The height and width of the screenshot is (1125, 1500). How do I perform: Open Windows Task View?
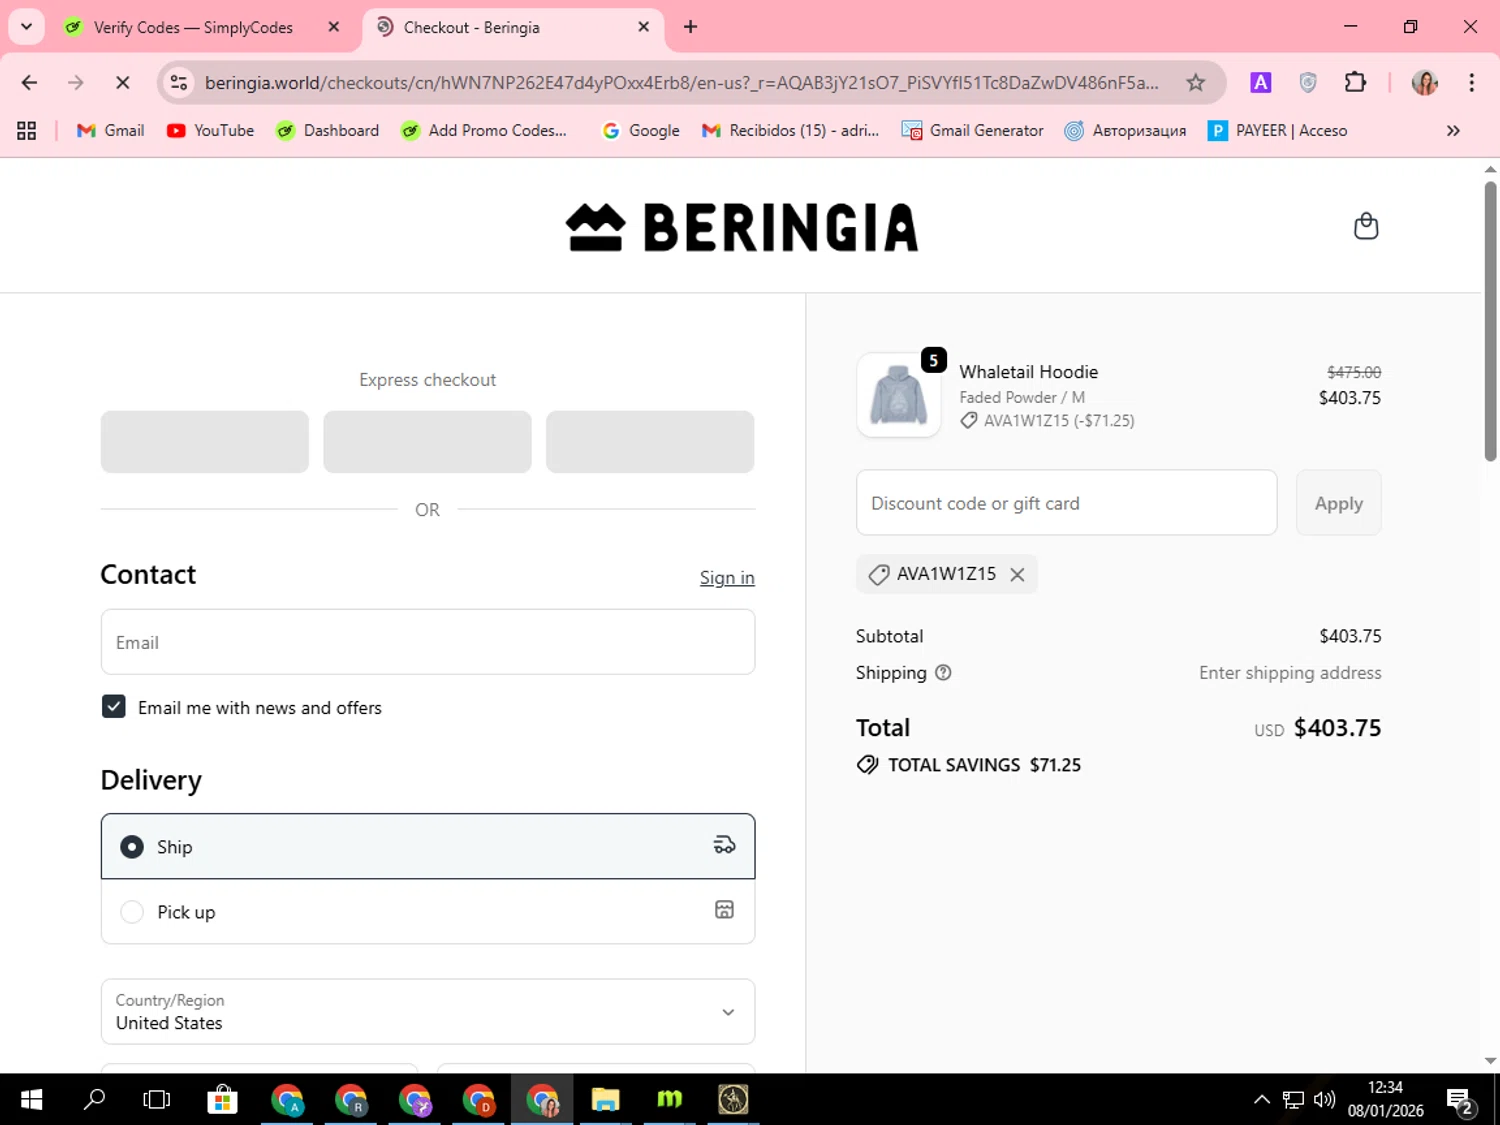(157, 1100)
